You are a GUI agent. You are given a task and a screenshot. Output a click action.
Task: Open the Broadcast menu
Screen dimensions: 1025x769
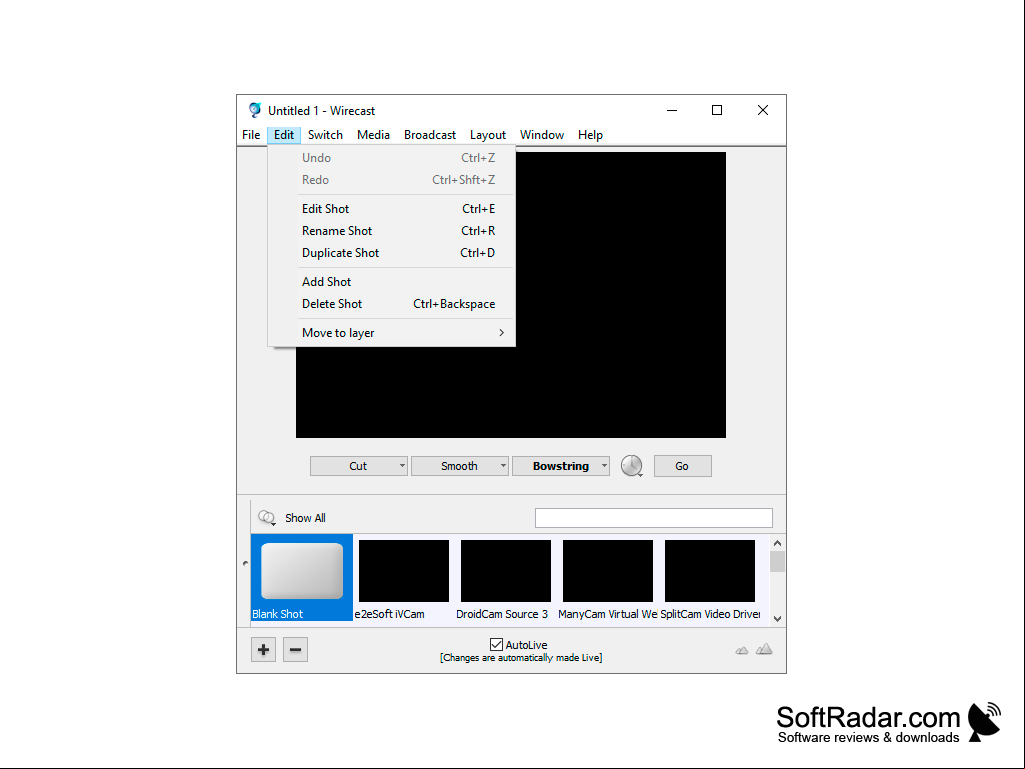[429, 135]
